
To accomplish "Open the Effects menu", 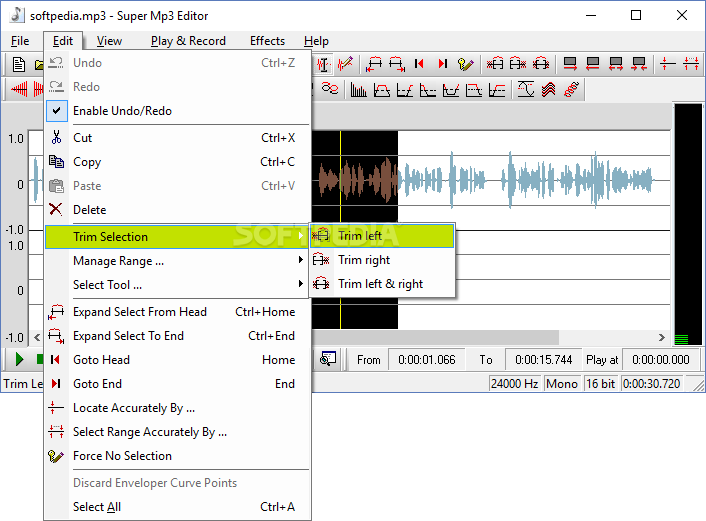I will 267,41.
